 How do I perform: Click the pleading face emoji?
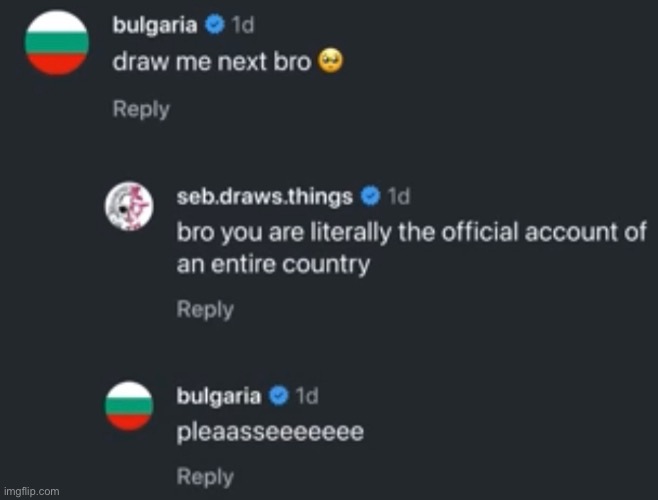click(328, 62)
